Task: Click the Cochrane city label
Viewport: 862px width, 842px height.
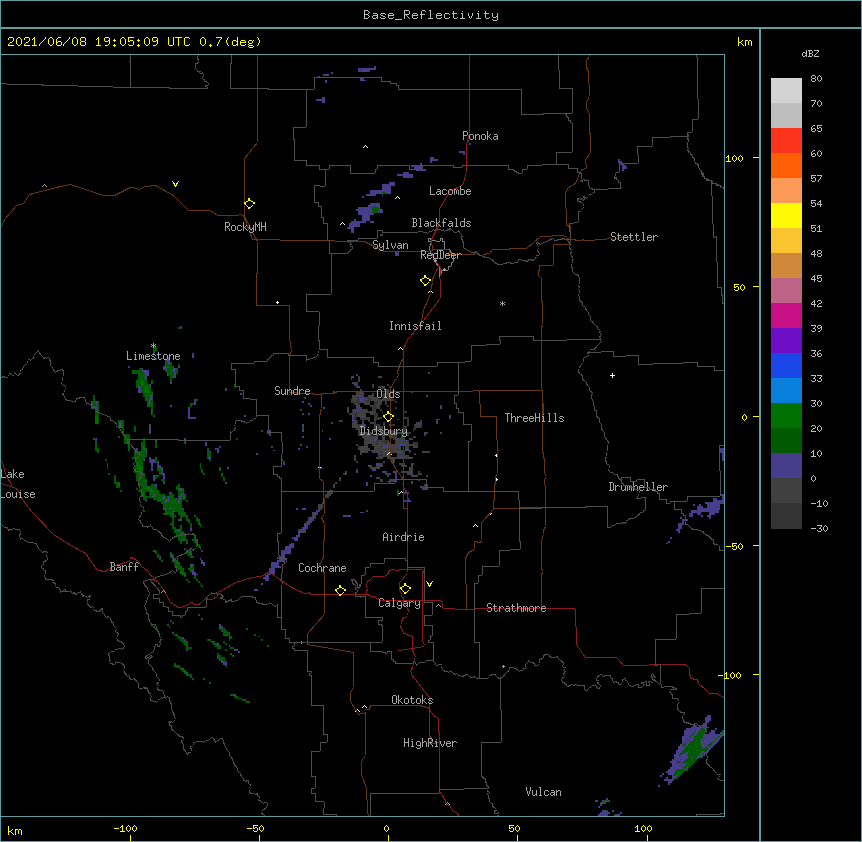Action: 322,568
